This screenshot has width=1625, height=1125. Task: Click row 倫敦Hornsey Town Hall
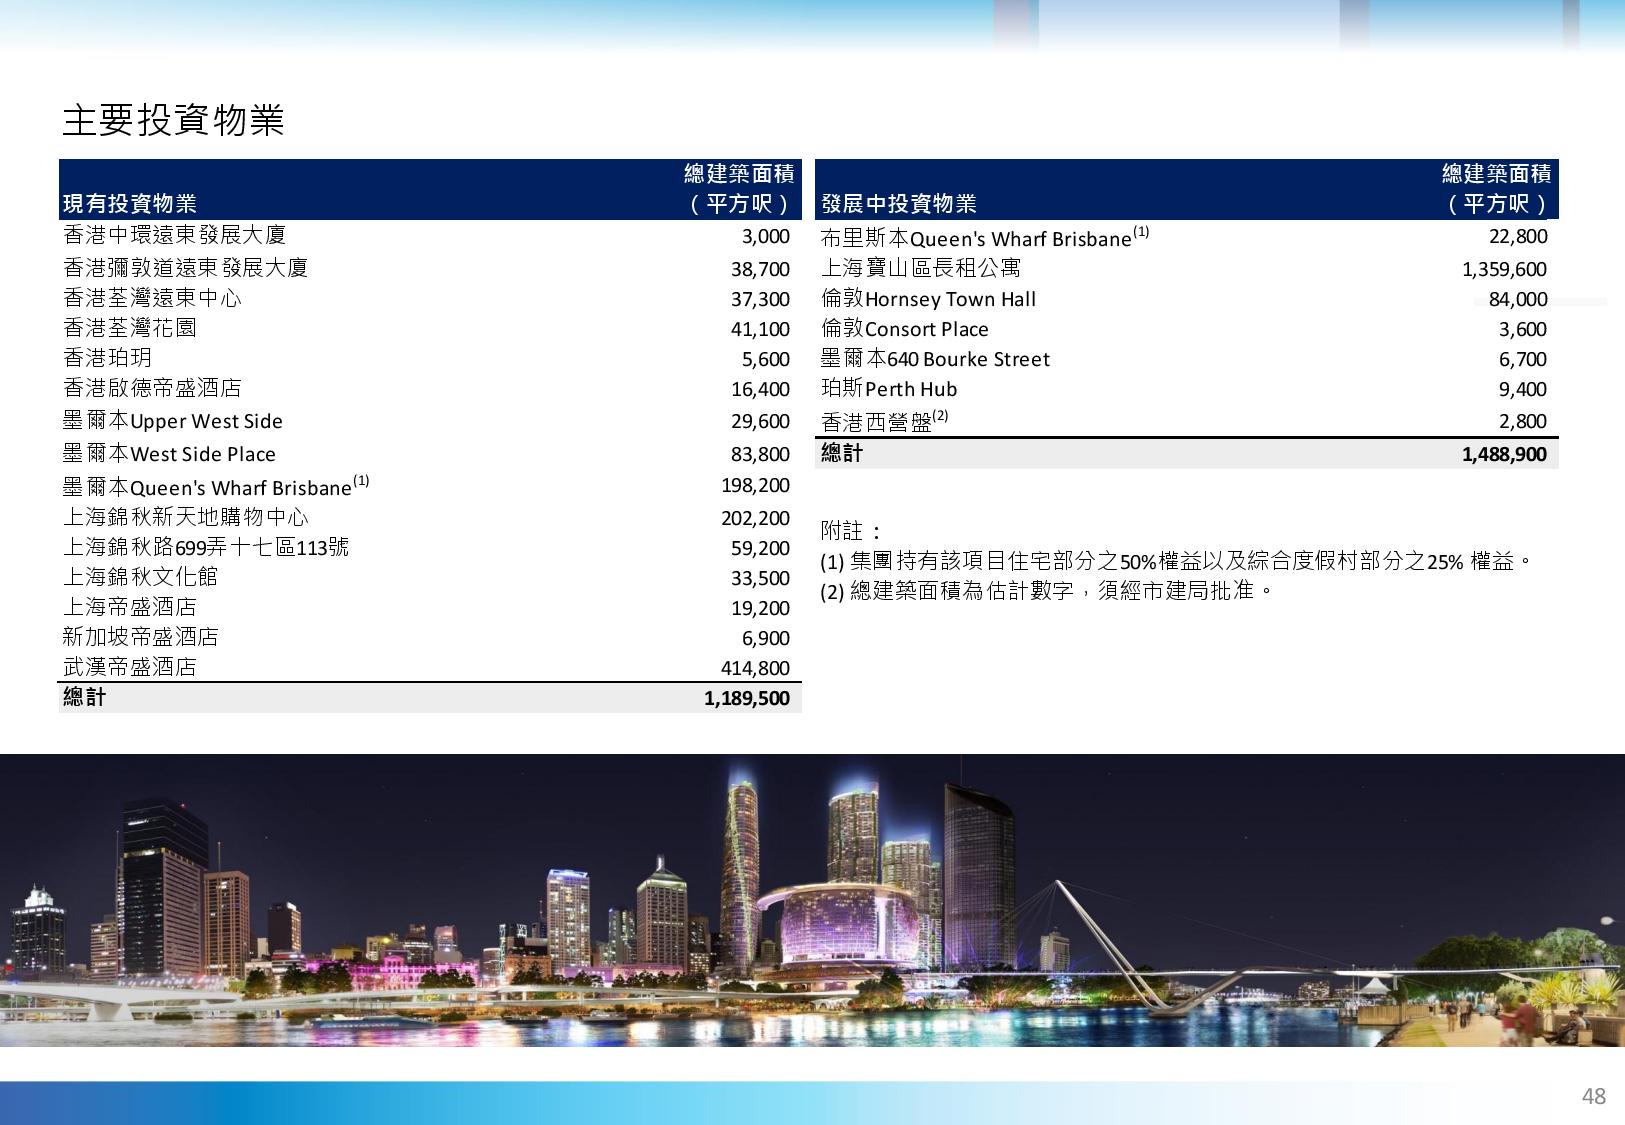[1188, 298]
